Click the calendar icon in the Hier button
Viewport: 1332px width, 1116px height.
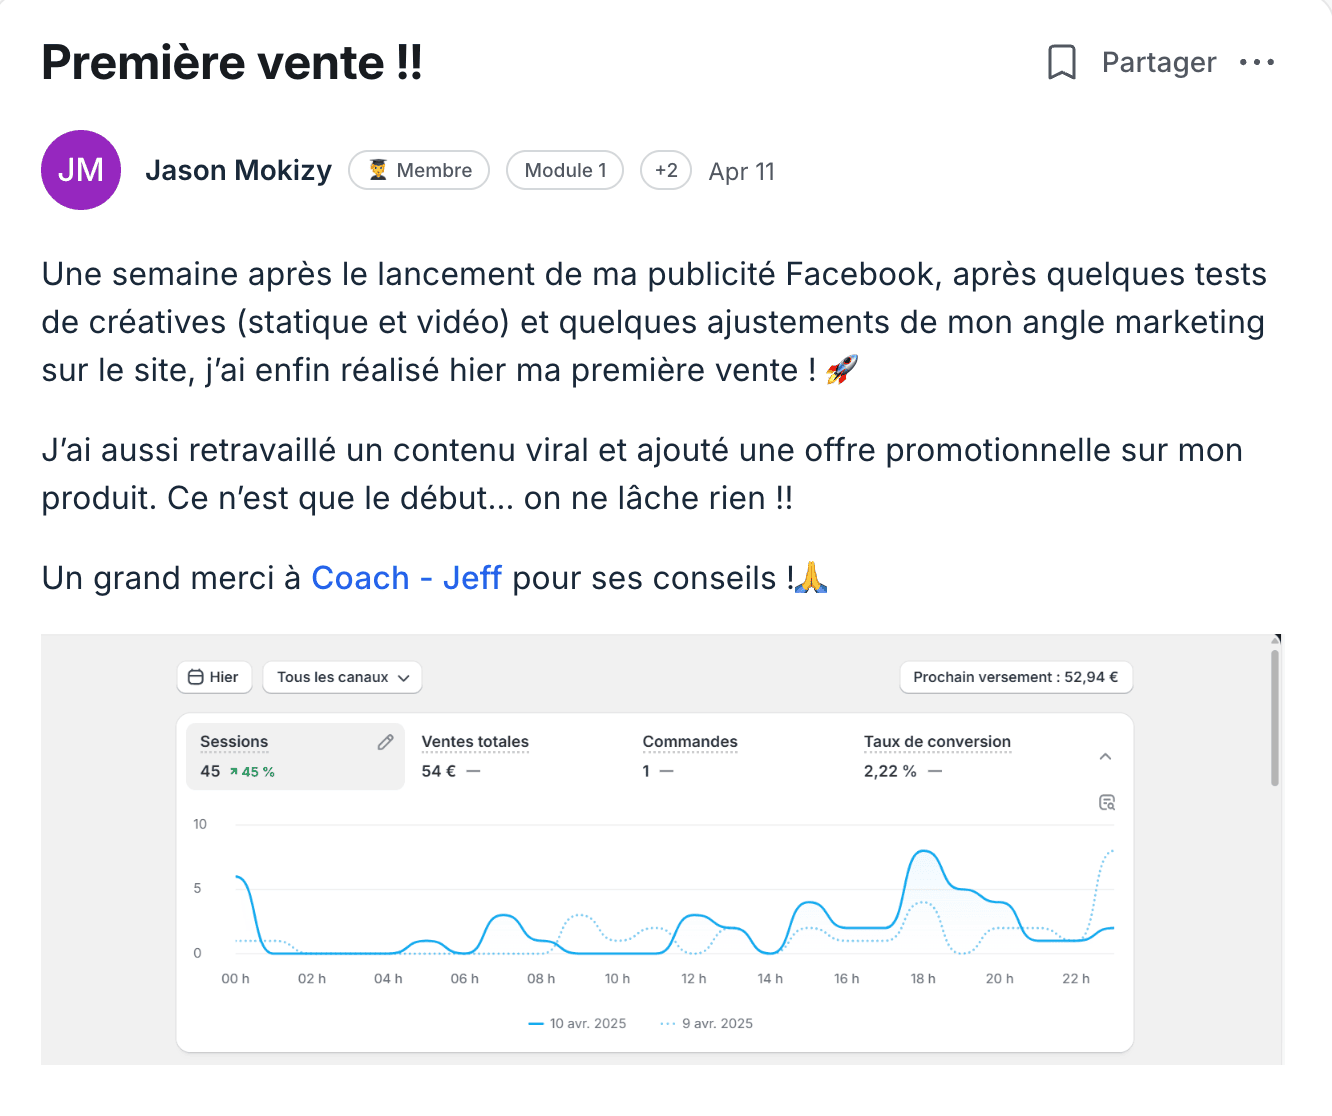click(196, 677)
